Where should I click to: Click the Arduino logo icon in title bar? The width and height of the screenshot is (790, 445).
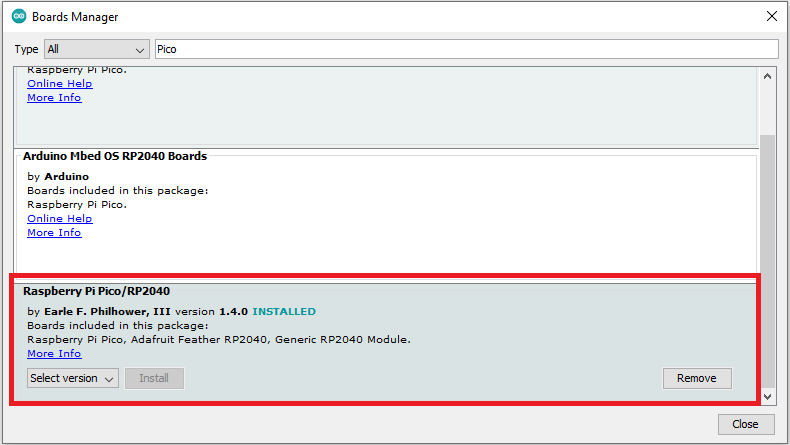pos(19,16)
